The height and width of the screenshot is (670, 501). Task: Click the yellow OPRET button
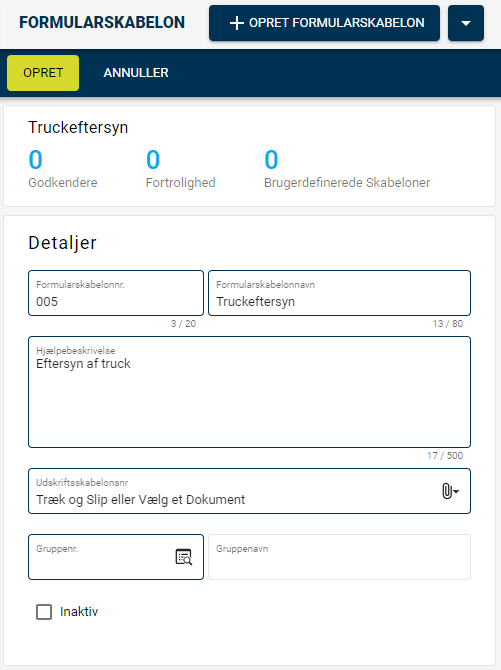[43, 73]
